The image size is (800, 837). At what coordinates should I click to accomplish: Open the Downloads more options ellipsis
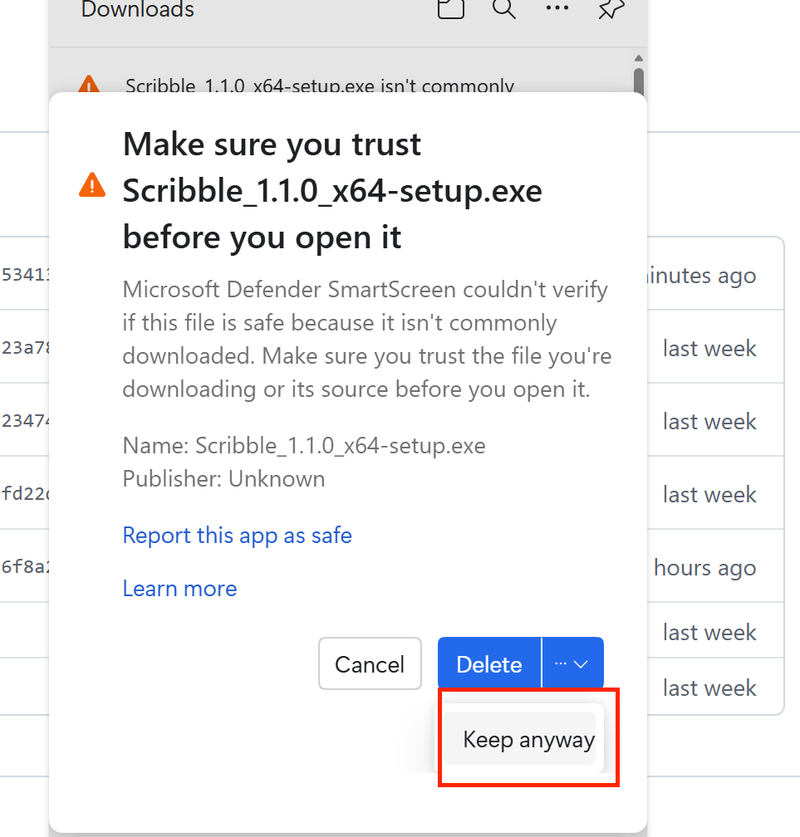(x=557, y=8)
